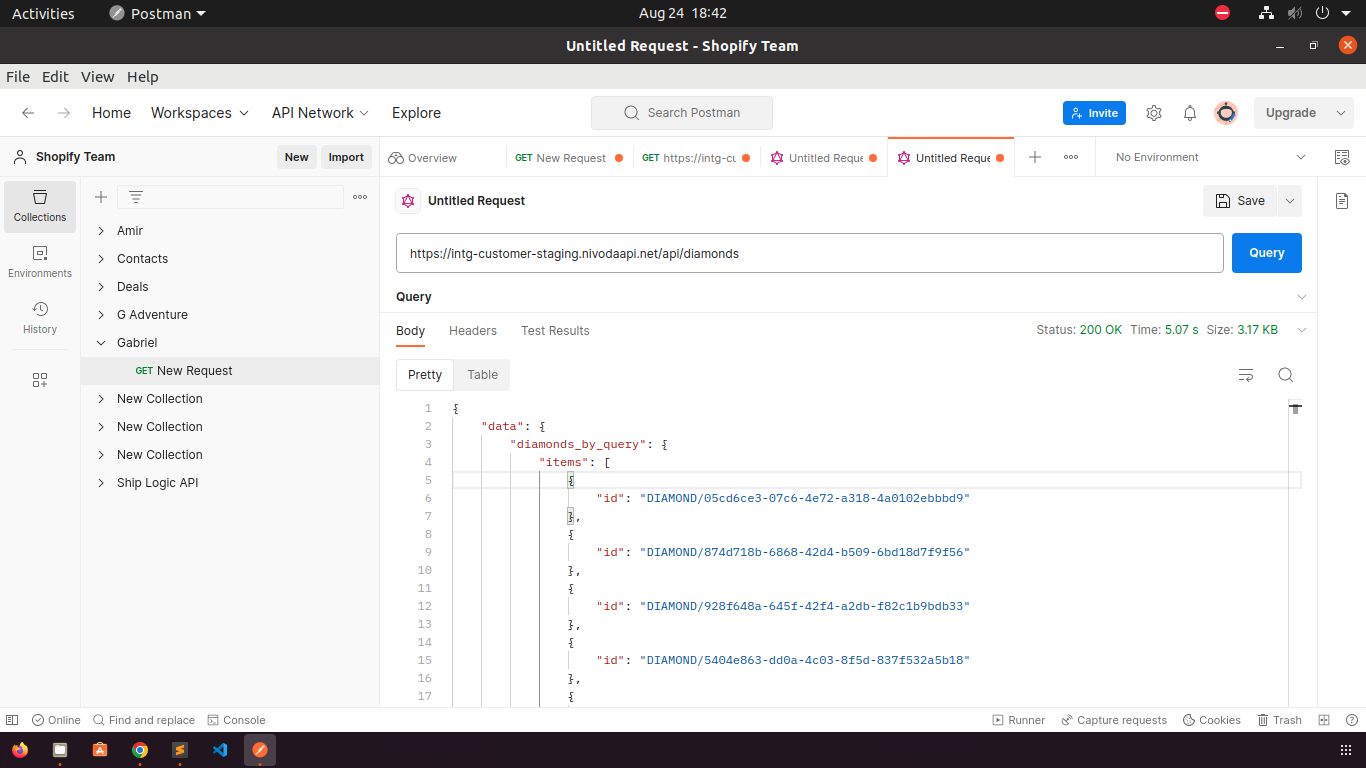
Task: Click the search icon in response body
Action: click(x=1286, y=375)
